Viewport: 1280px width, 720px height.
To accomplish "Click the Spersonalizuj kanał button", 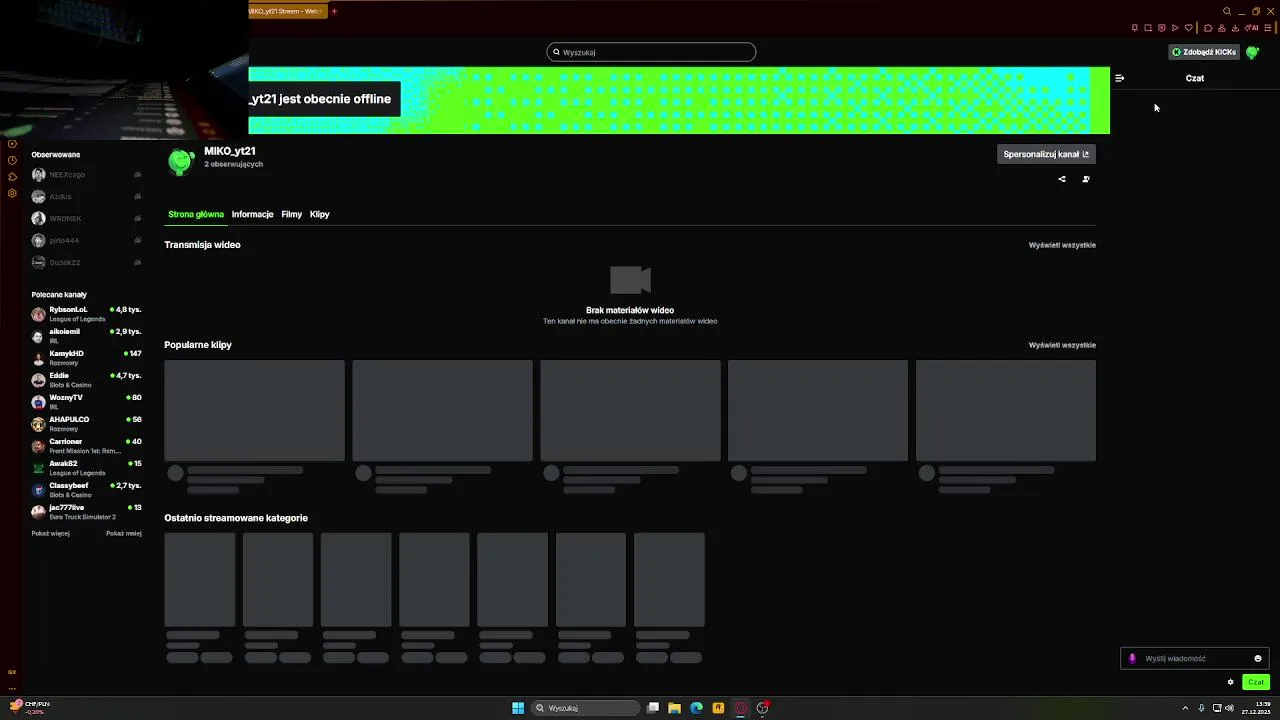I will coord(1046,154).
